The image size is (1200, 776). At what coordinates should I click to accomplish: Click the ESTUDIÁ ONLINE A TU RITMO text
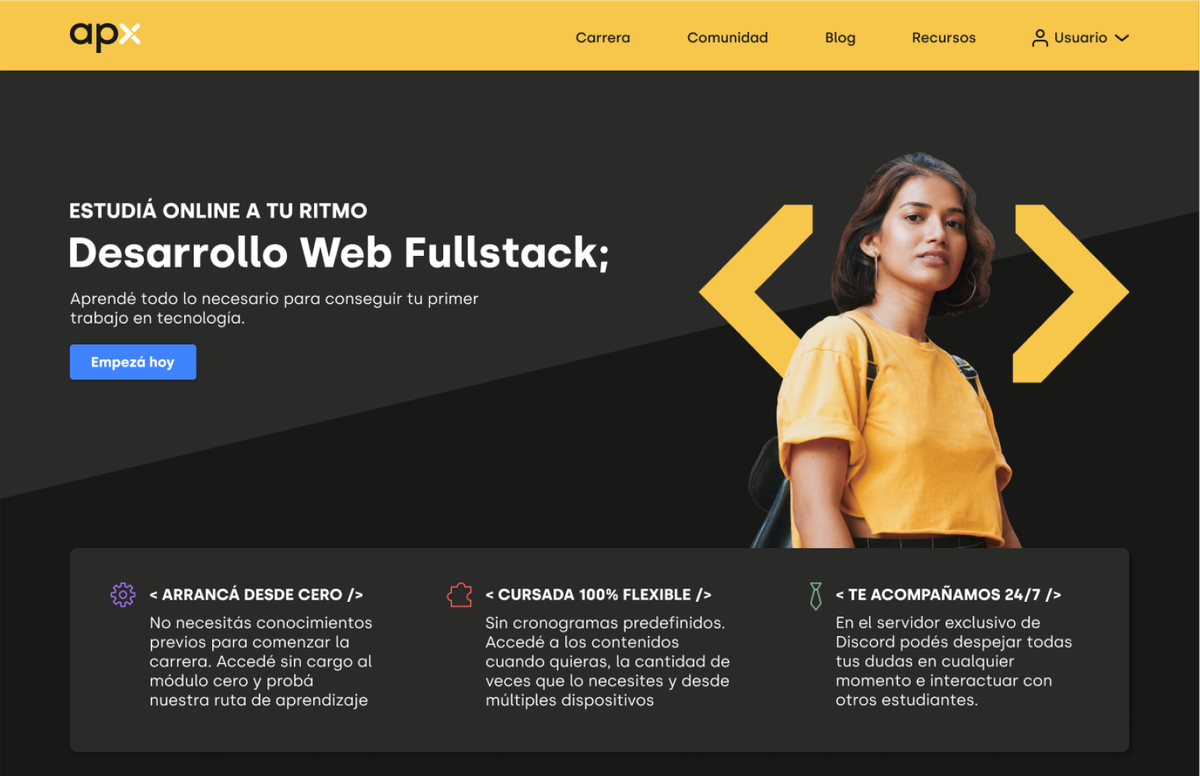coord(218,211)
